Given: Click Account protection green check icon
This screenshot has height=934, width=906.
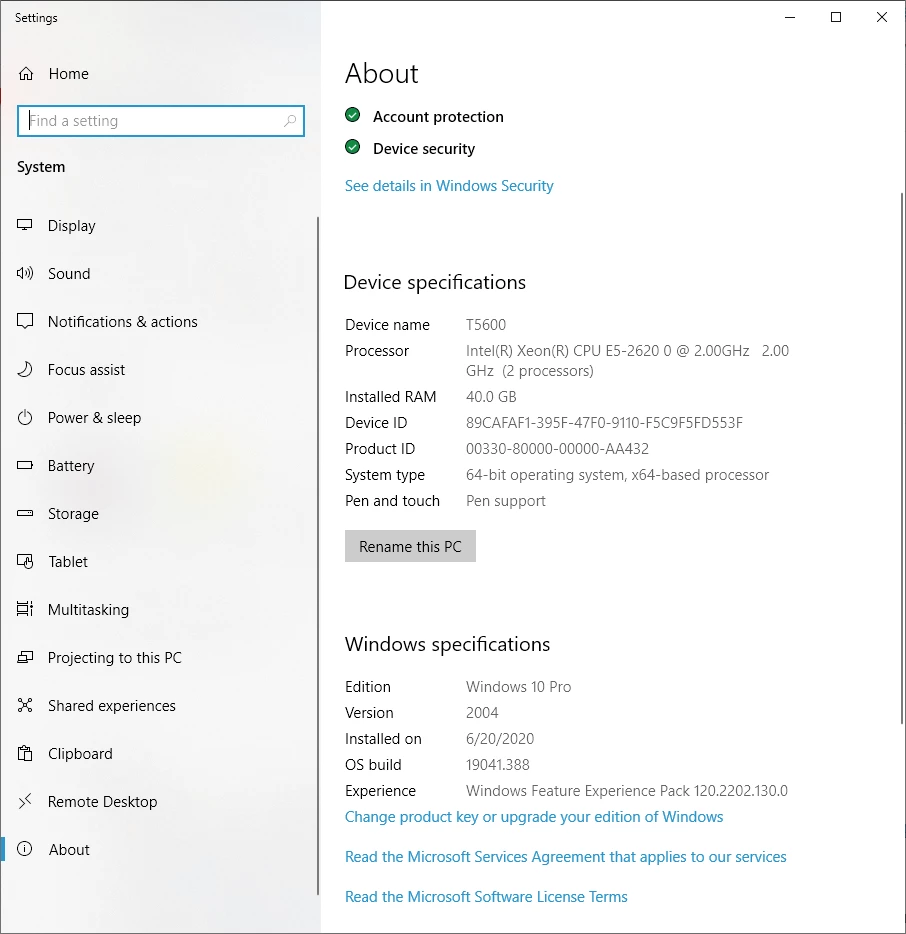Looking at the screenshot, I should [353, 115].
